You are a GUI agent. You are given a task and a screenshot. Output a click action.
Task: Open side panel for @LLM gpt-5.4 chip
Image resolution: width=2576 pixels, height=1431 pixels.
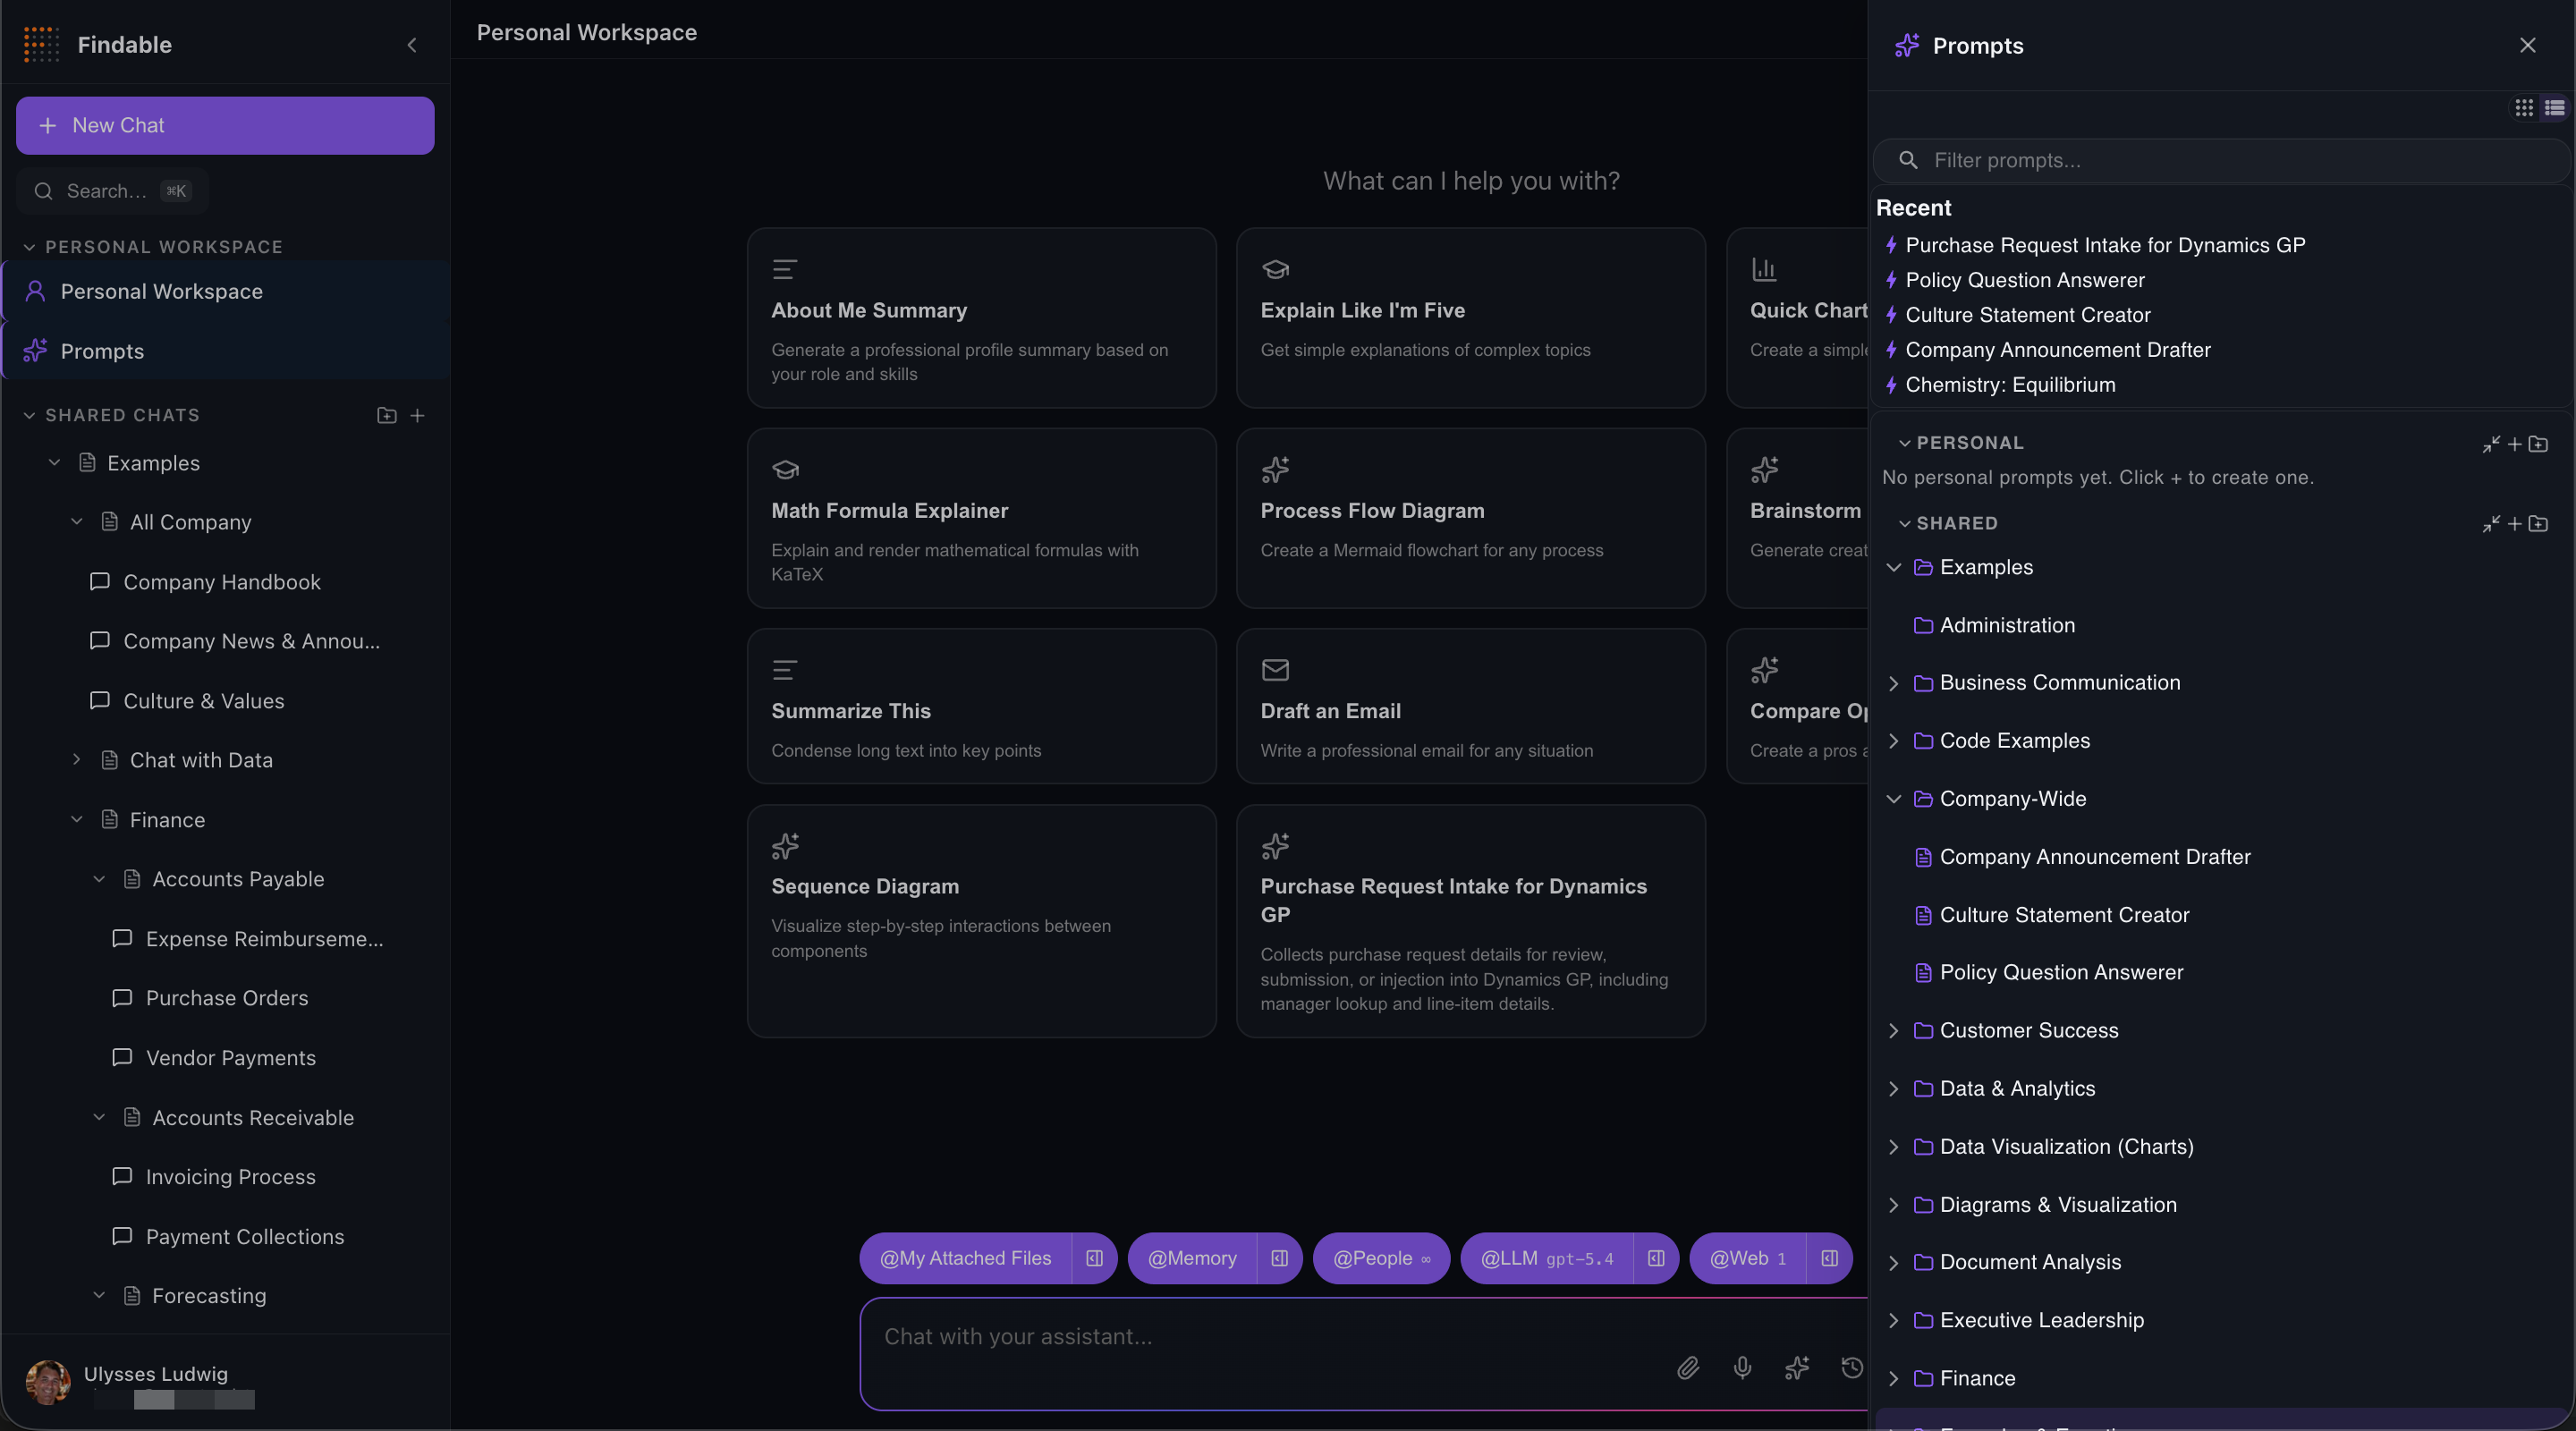click(1656, 1258)
